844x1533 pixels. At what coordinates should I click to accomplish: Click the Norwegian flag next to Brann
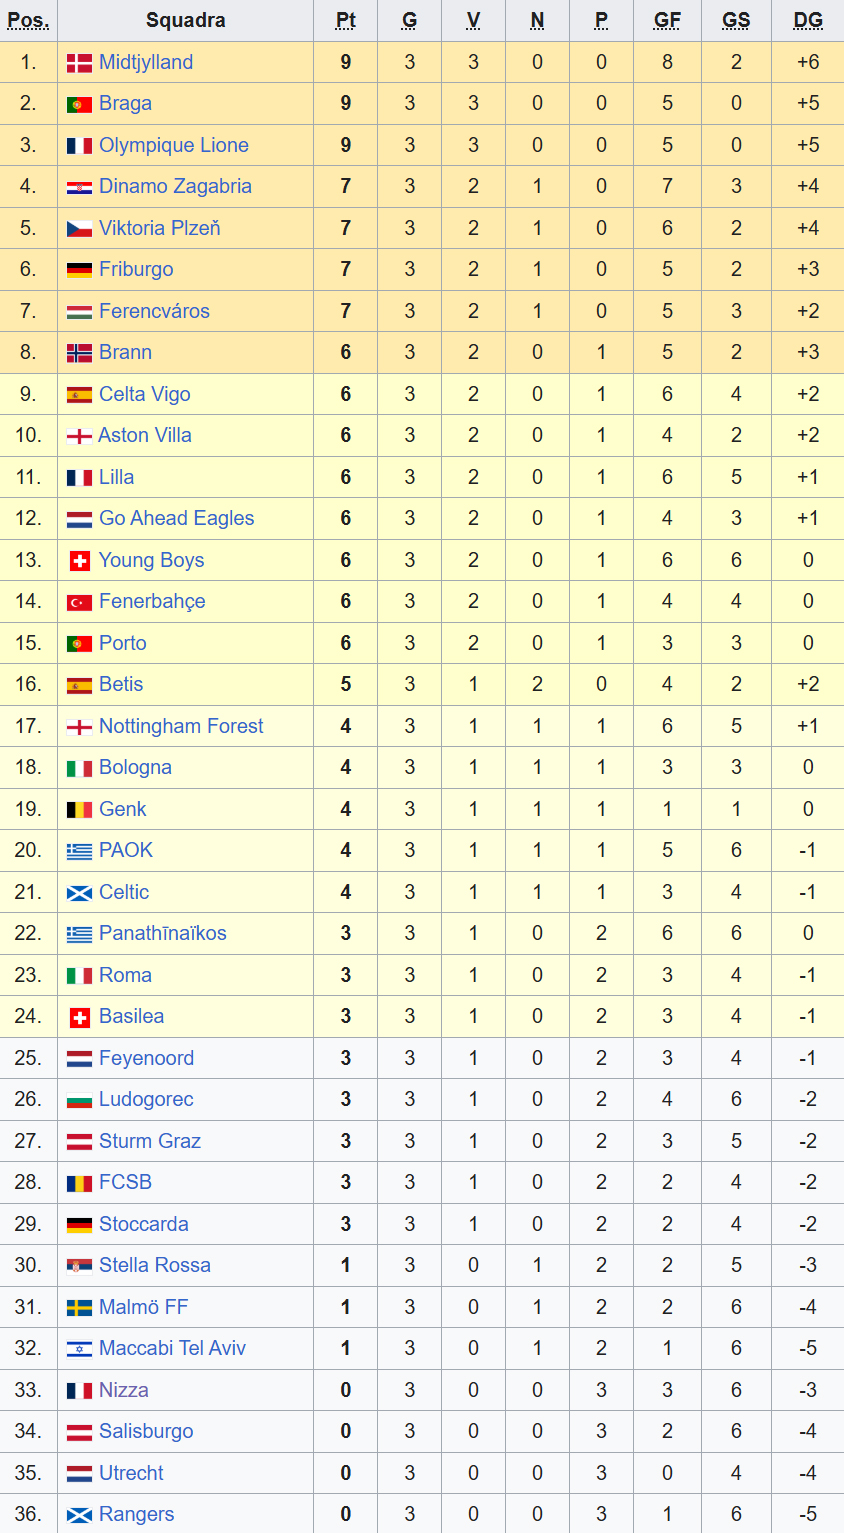79,353
